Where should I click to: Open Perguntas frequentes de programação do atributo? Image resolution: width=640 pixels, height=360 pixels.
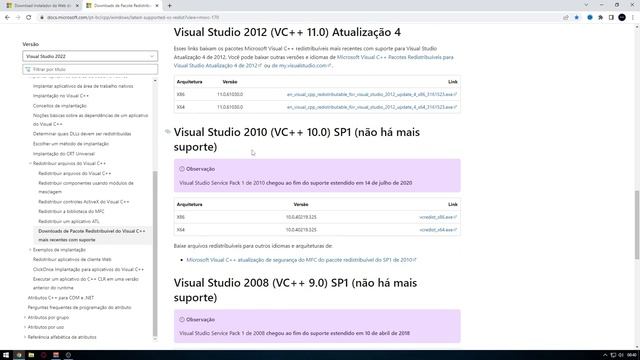pyautogui.click(x=79, y=308)
